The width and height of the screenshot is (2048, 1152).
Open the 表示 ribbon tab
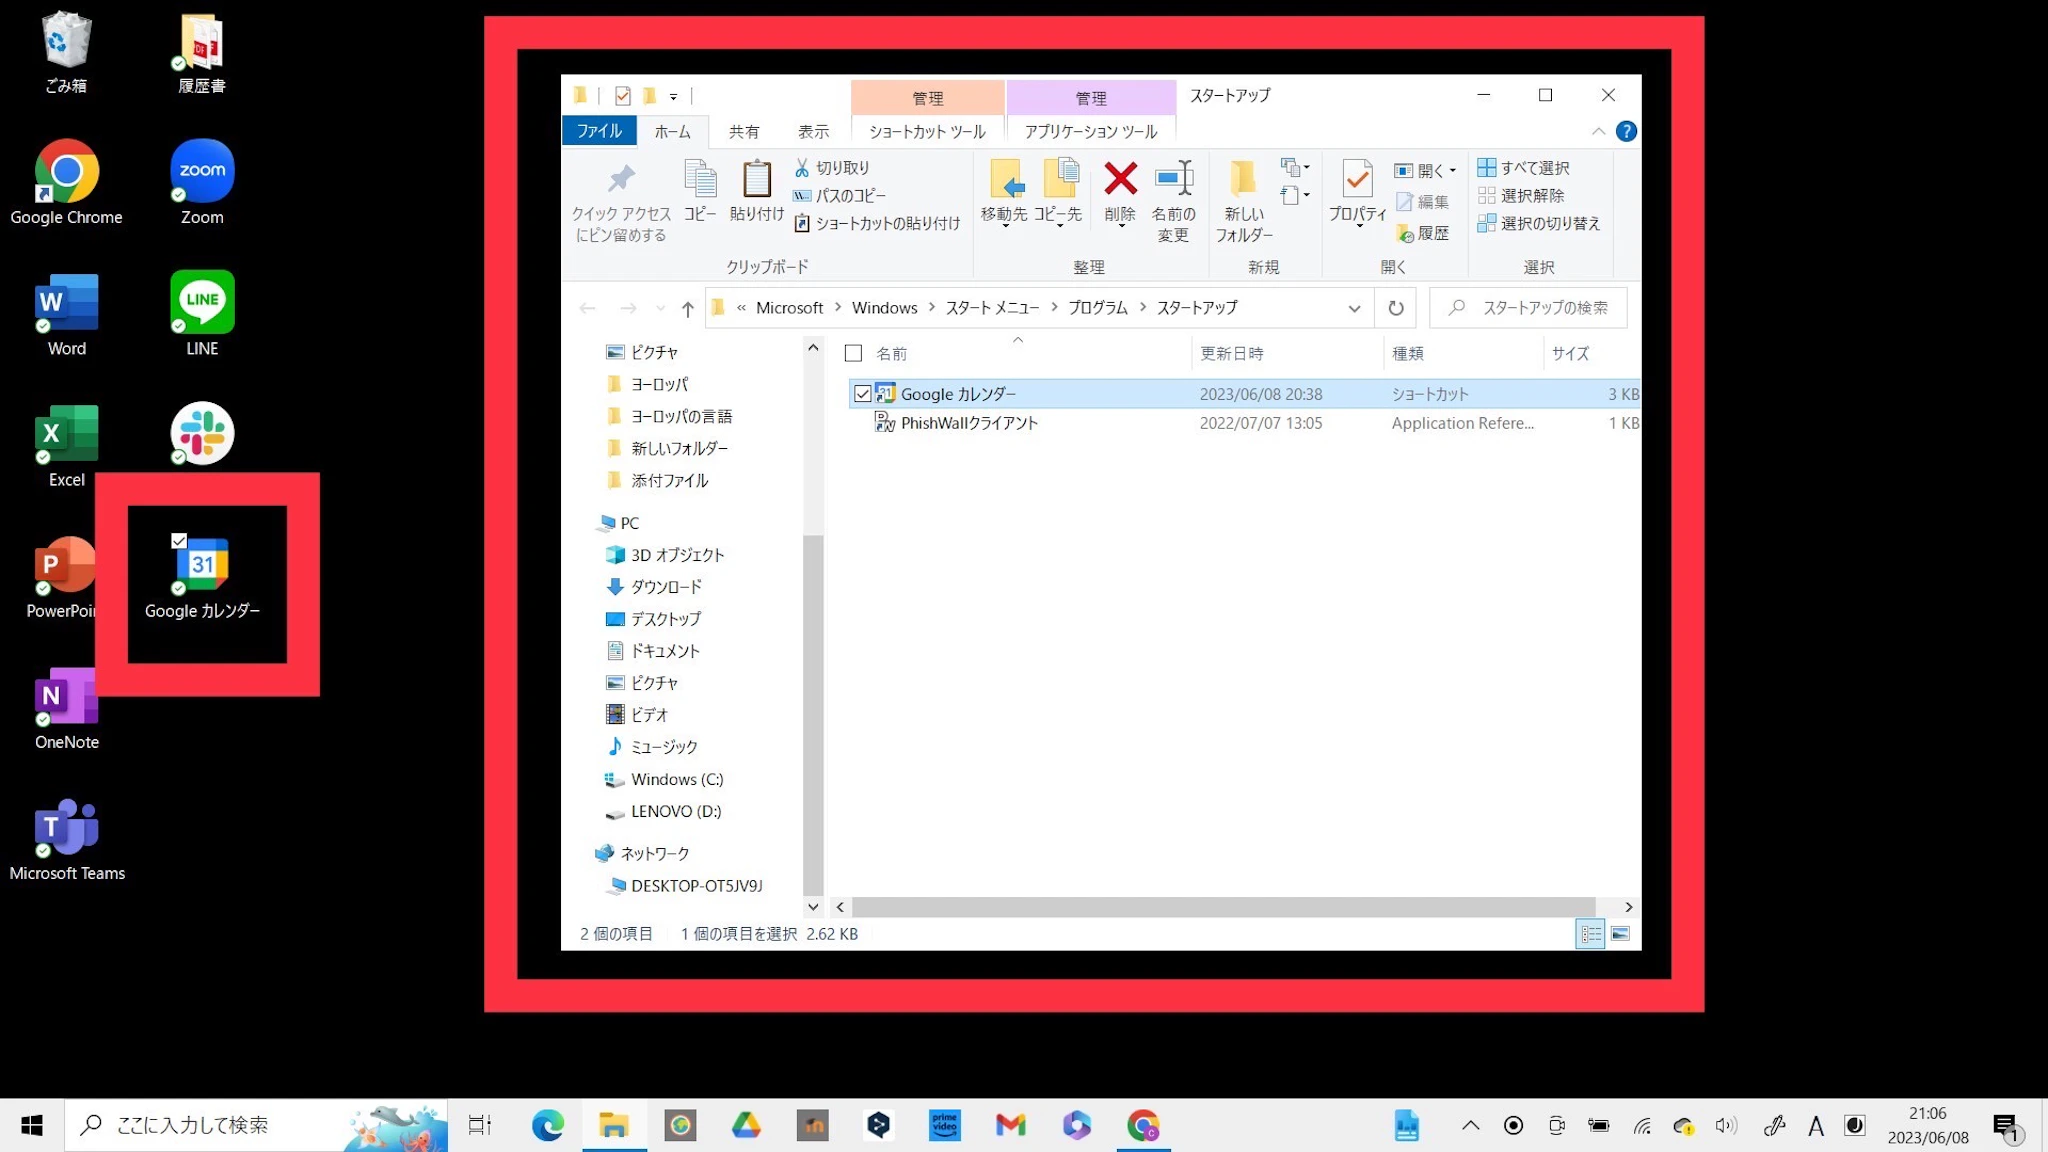pyautogui.click(x=813, y=132)
